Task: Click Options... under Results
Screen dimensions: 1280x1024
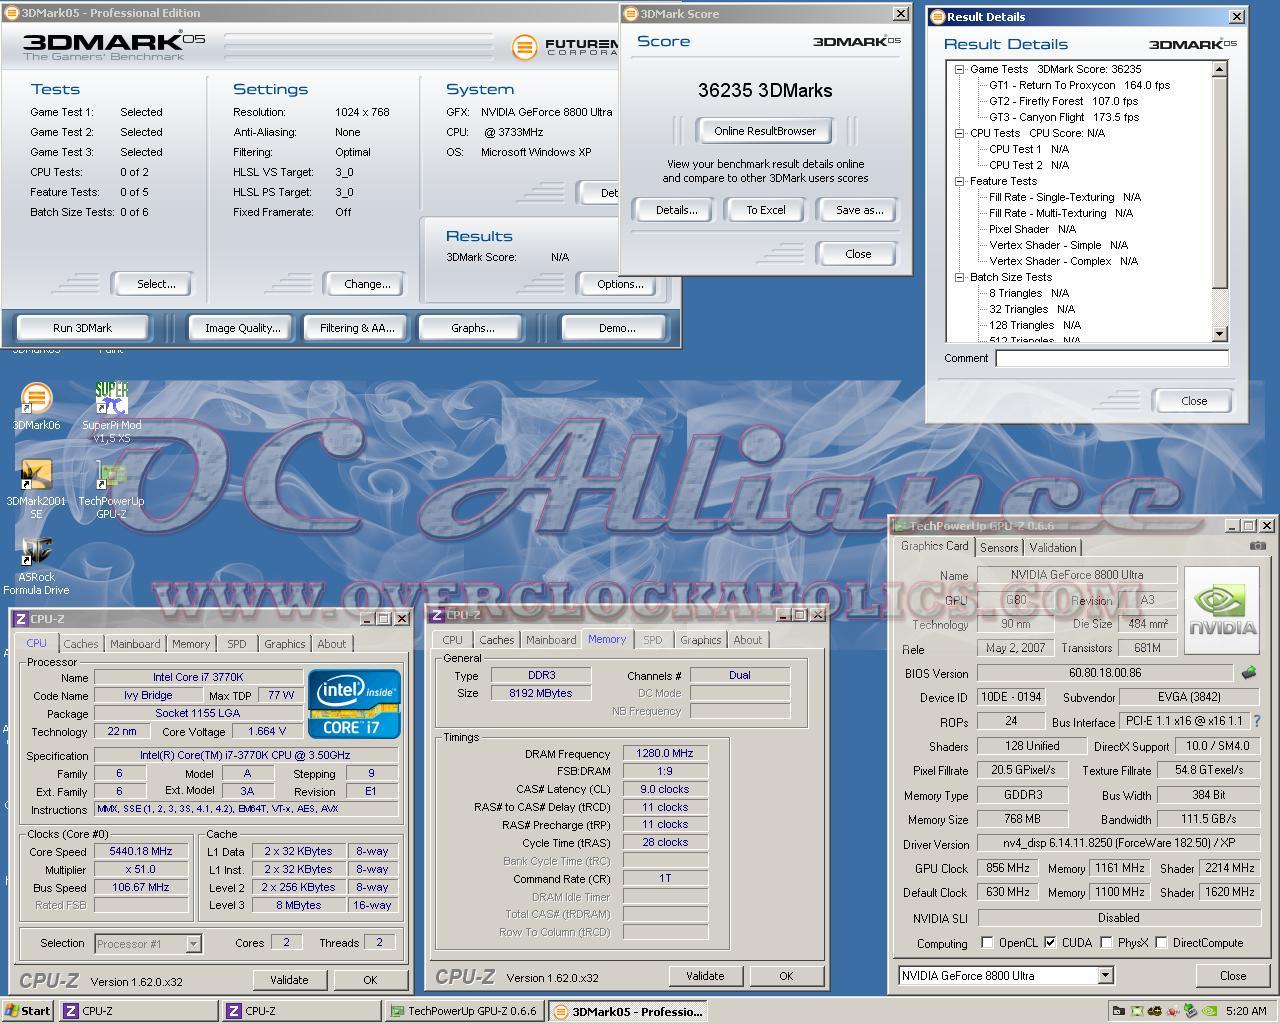Action: (620, 284)
